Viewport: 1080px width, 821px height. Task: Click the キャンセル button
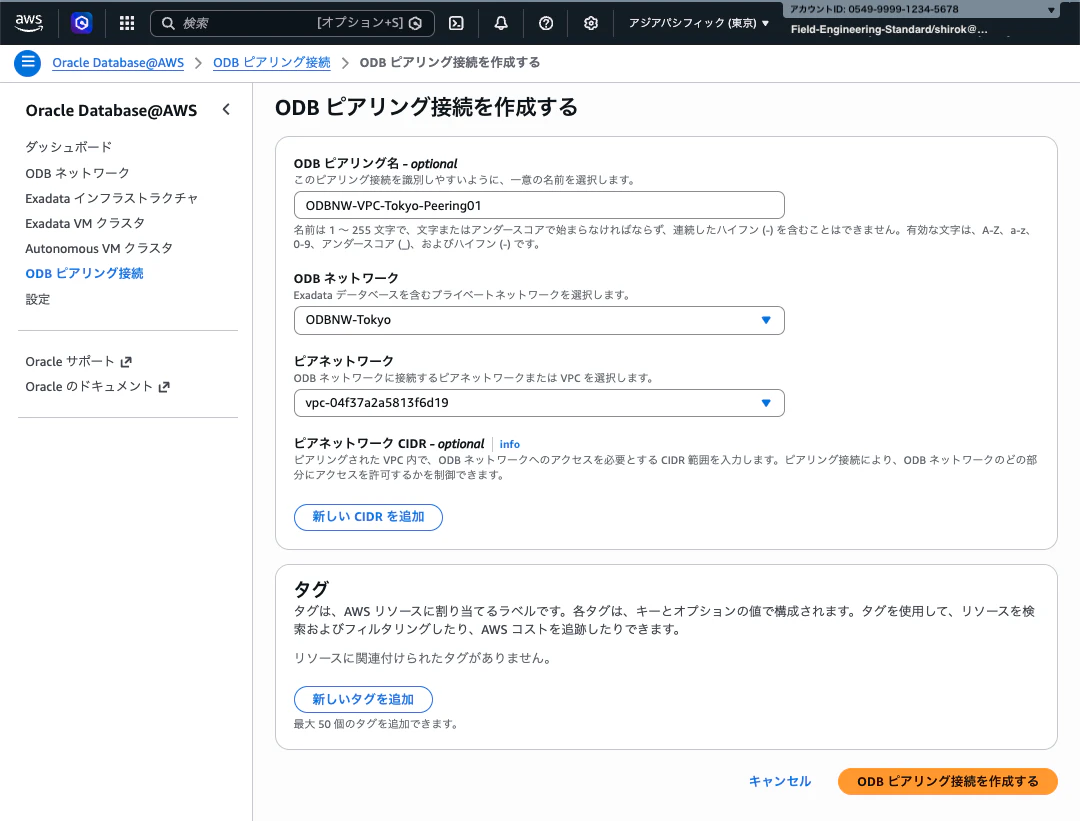(x=780, y=781)
